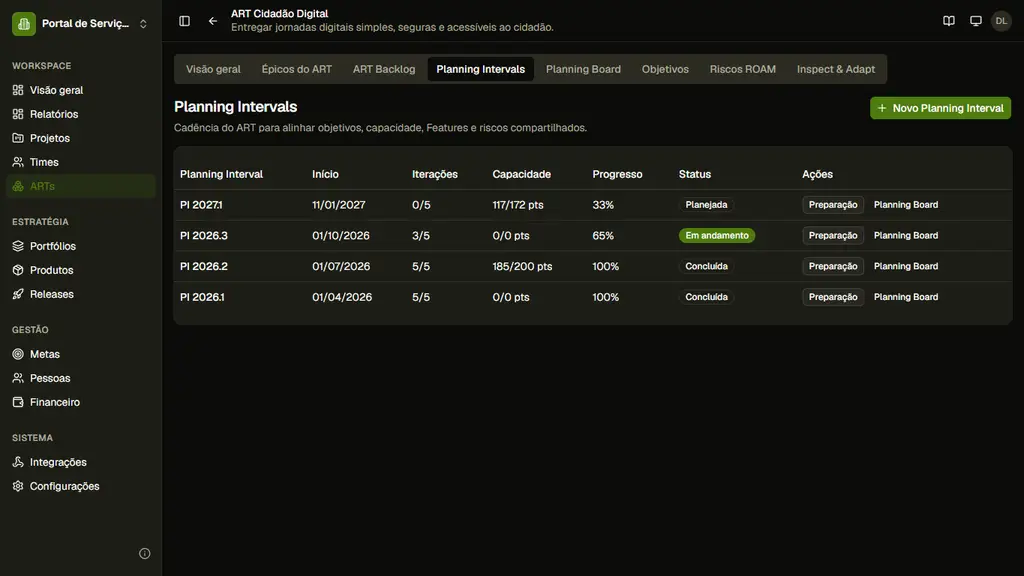Switch to the ART Backlog tab

[x=384, y=69]
